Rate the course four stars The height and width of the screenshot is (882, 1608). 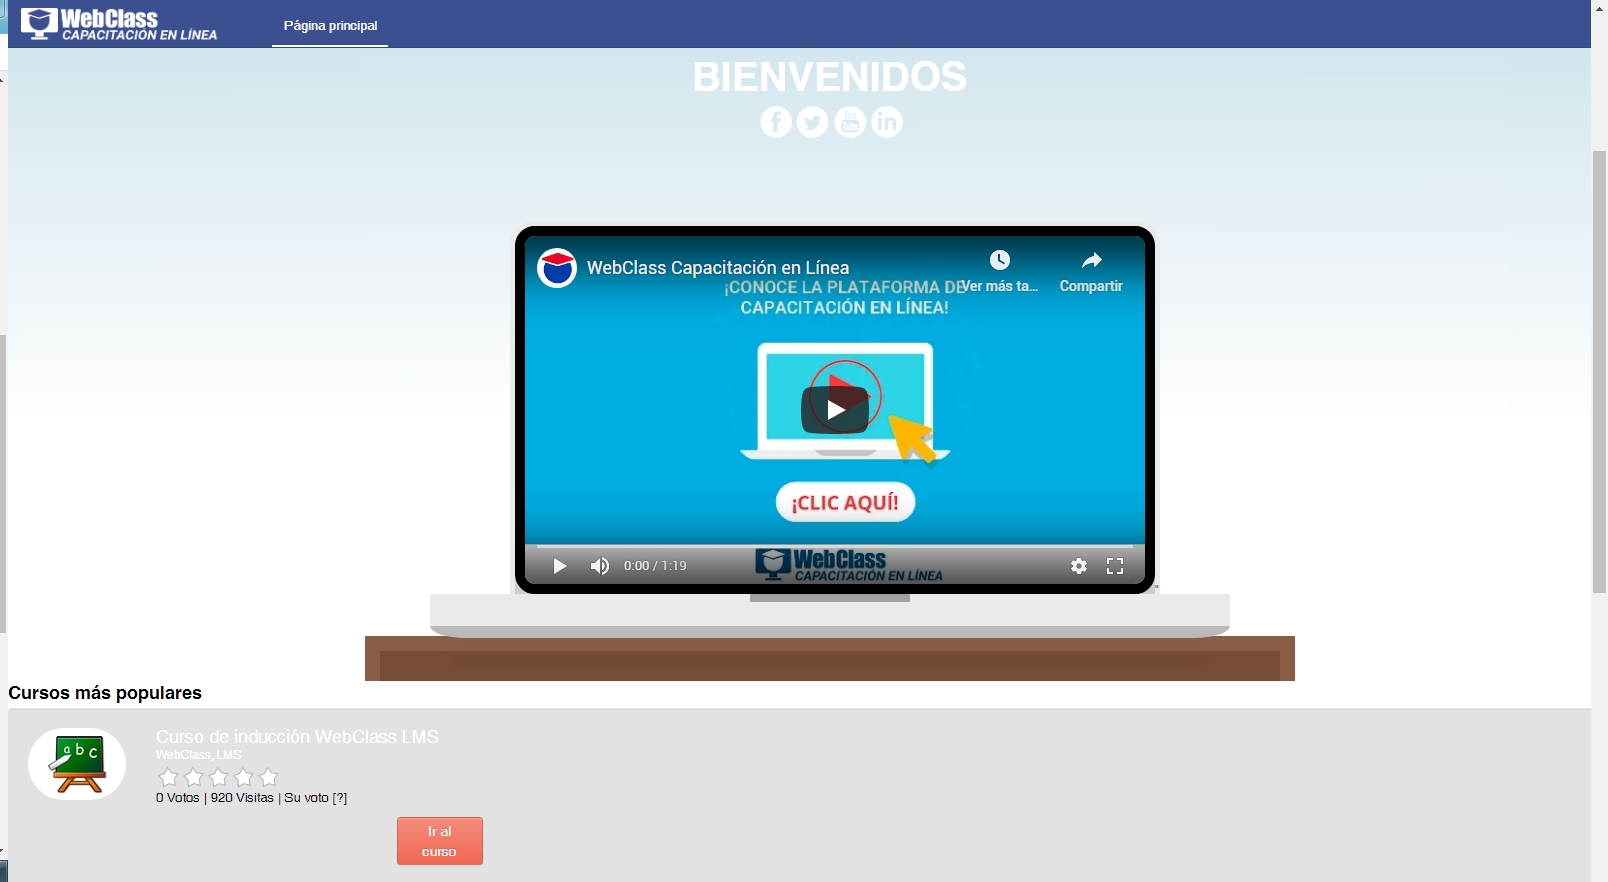[243, 777]
